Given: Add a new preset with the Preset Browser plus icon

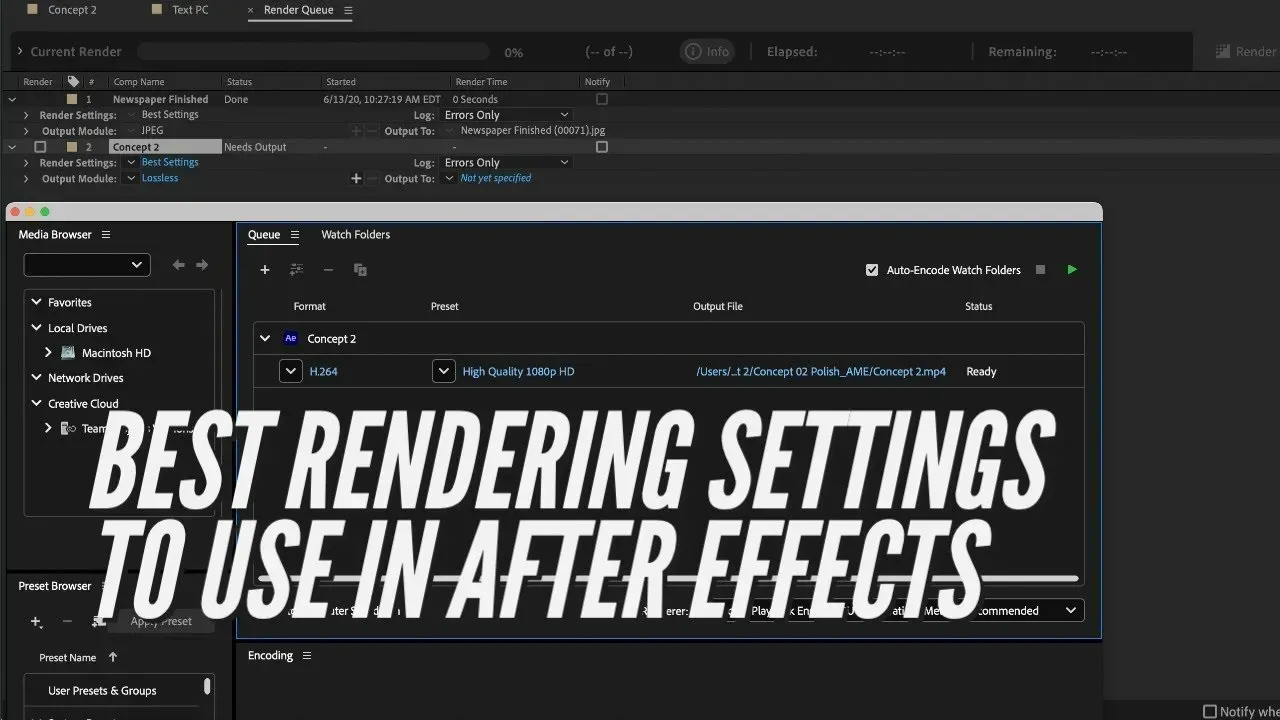Looking at the screenshot, I should [36, 621].
